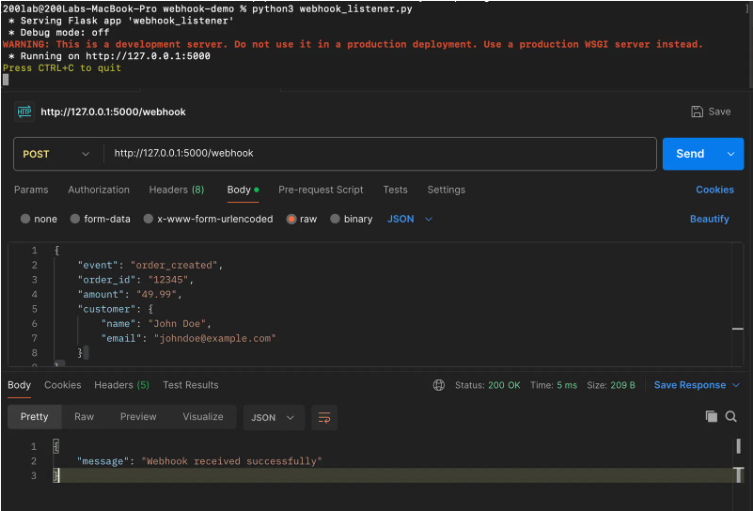The width and height of the screenshot is (753, 511).
Task: Click the terminal Serving Flask app line
Action: pyautogui.click(x=121, y=21)
